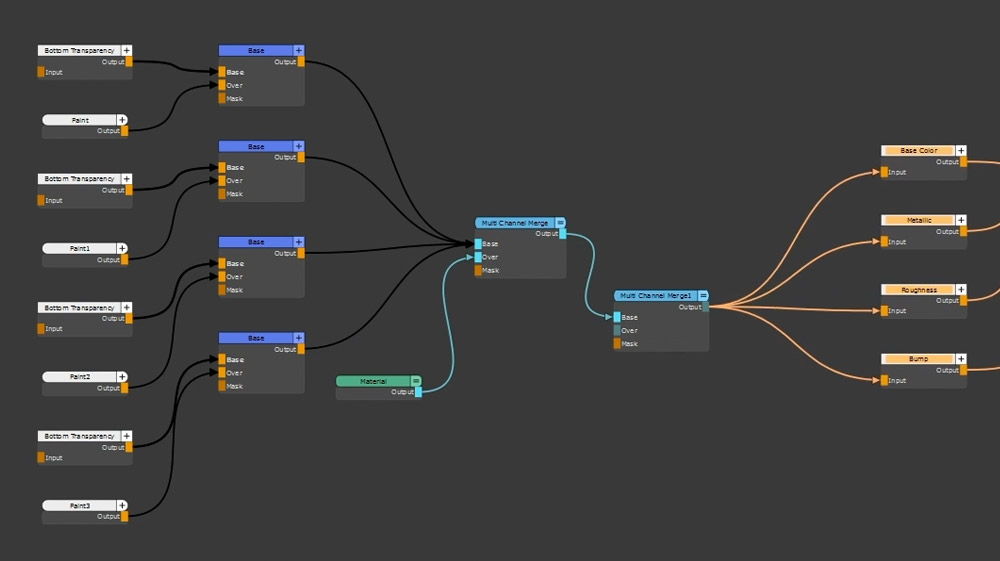Click the Input port of the Roughness node
Image resolution: width=1000 pixels, height=561 pixels.
(884, 311)
